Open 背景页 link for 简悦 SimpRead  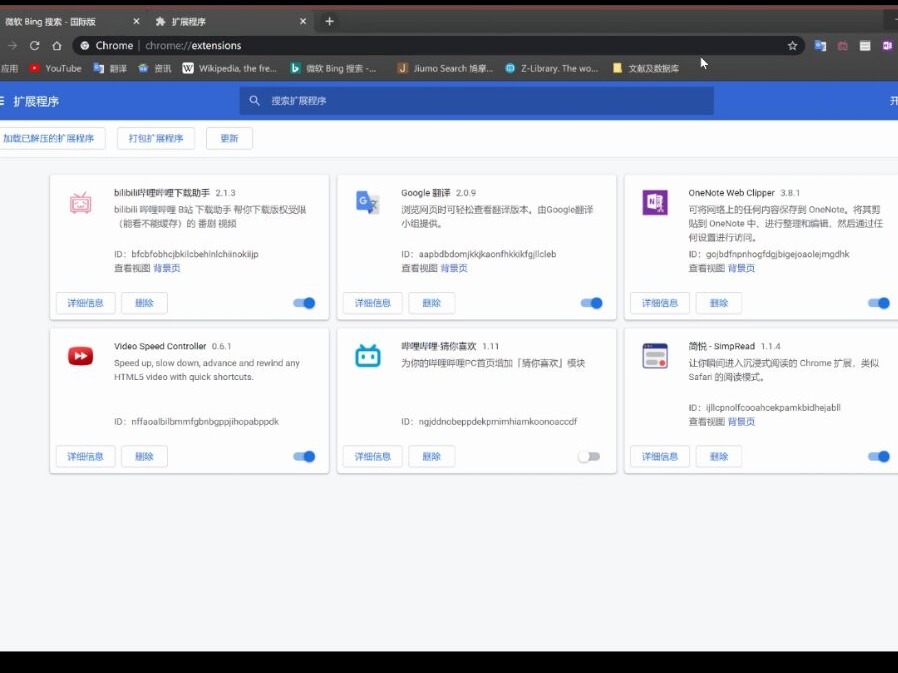[x=741, y=422]
